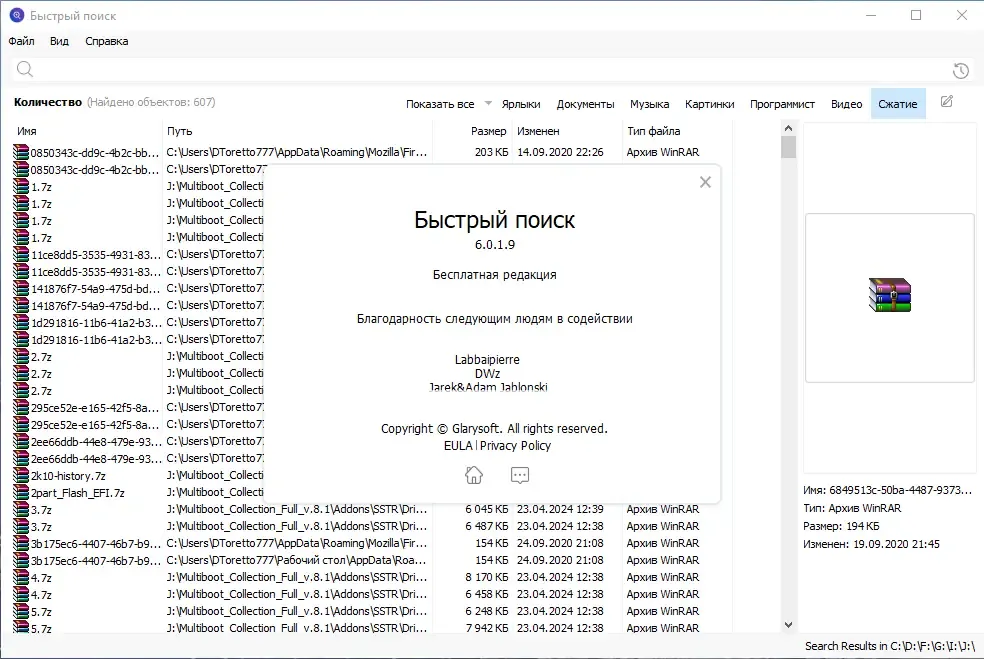Click the Размер: 194 КБ detail

[841, 526]
